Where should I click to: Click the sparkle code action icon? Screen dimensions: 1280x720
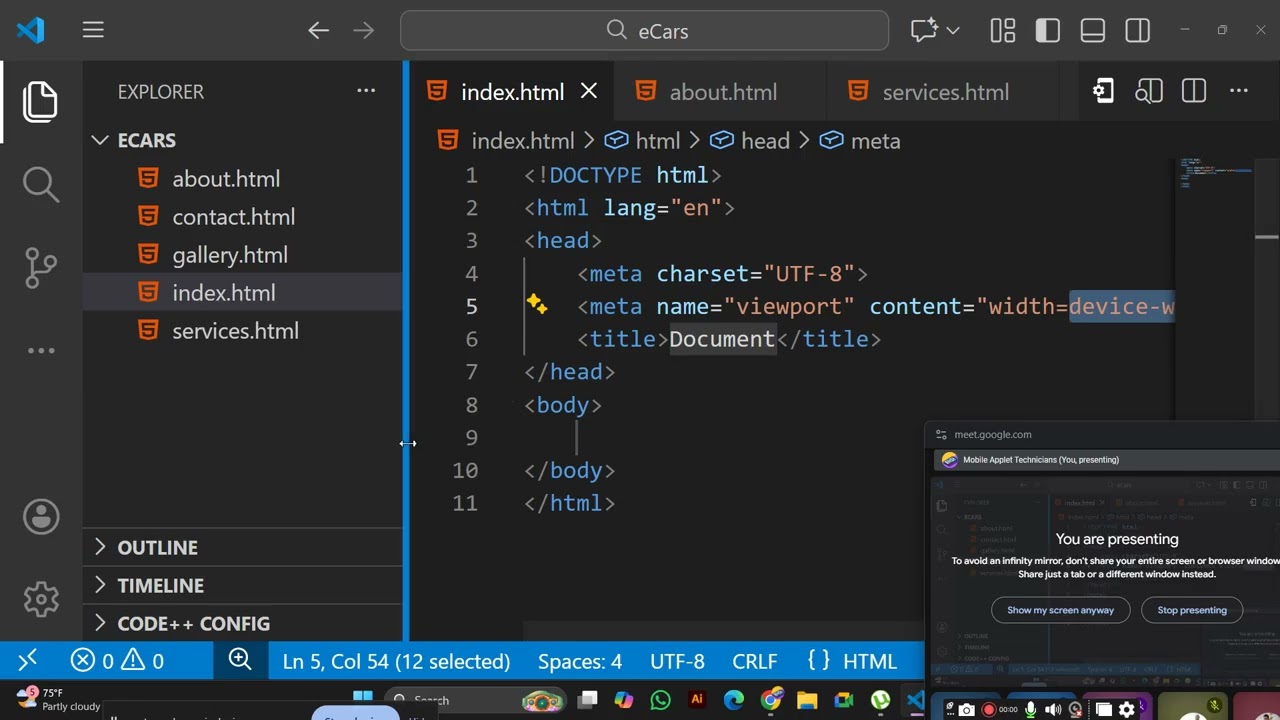coord(537,305)
